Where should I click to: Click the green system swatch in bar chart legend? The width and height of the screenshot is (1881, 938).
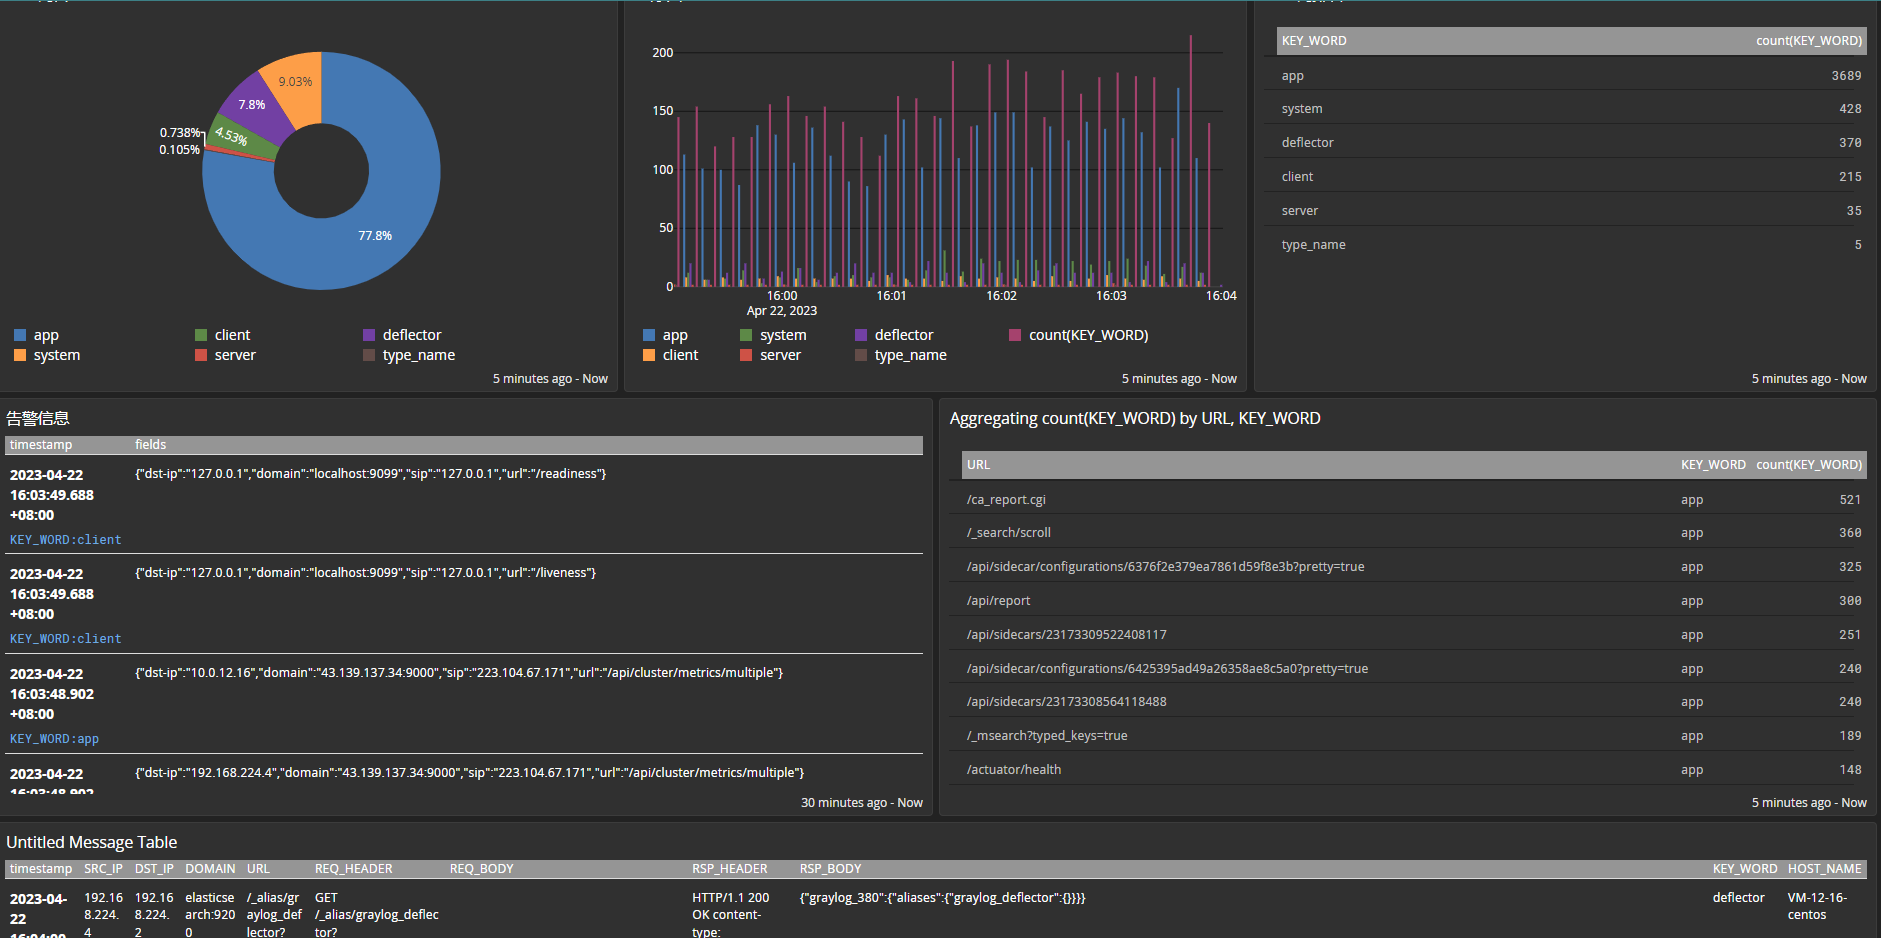(x=746, y=335)
